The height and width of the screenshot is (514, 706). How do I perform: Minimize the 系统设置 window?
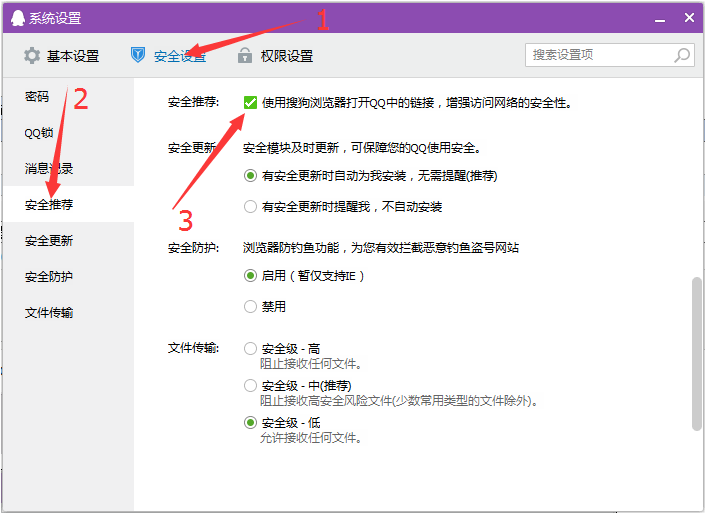(660, 19)
